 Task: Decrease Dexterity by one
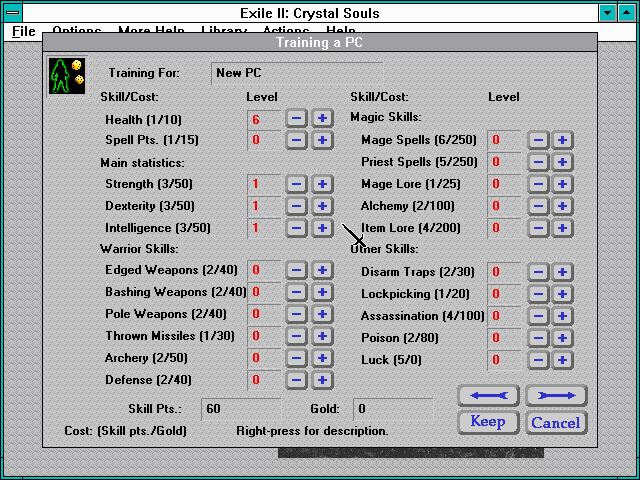tap(296, 206)
